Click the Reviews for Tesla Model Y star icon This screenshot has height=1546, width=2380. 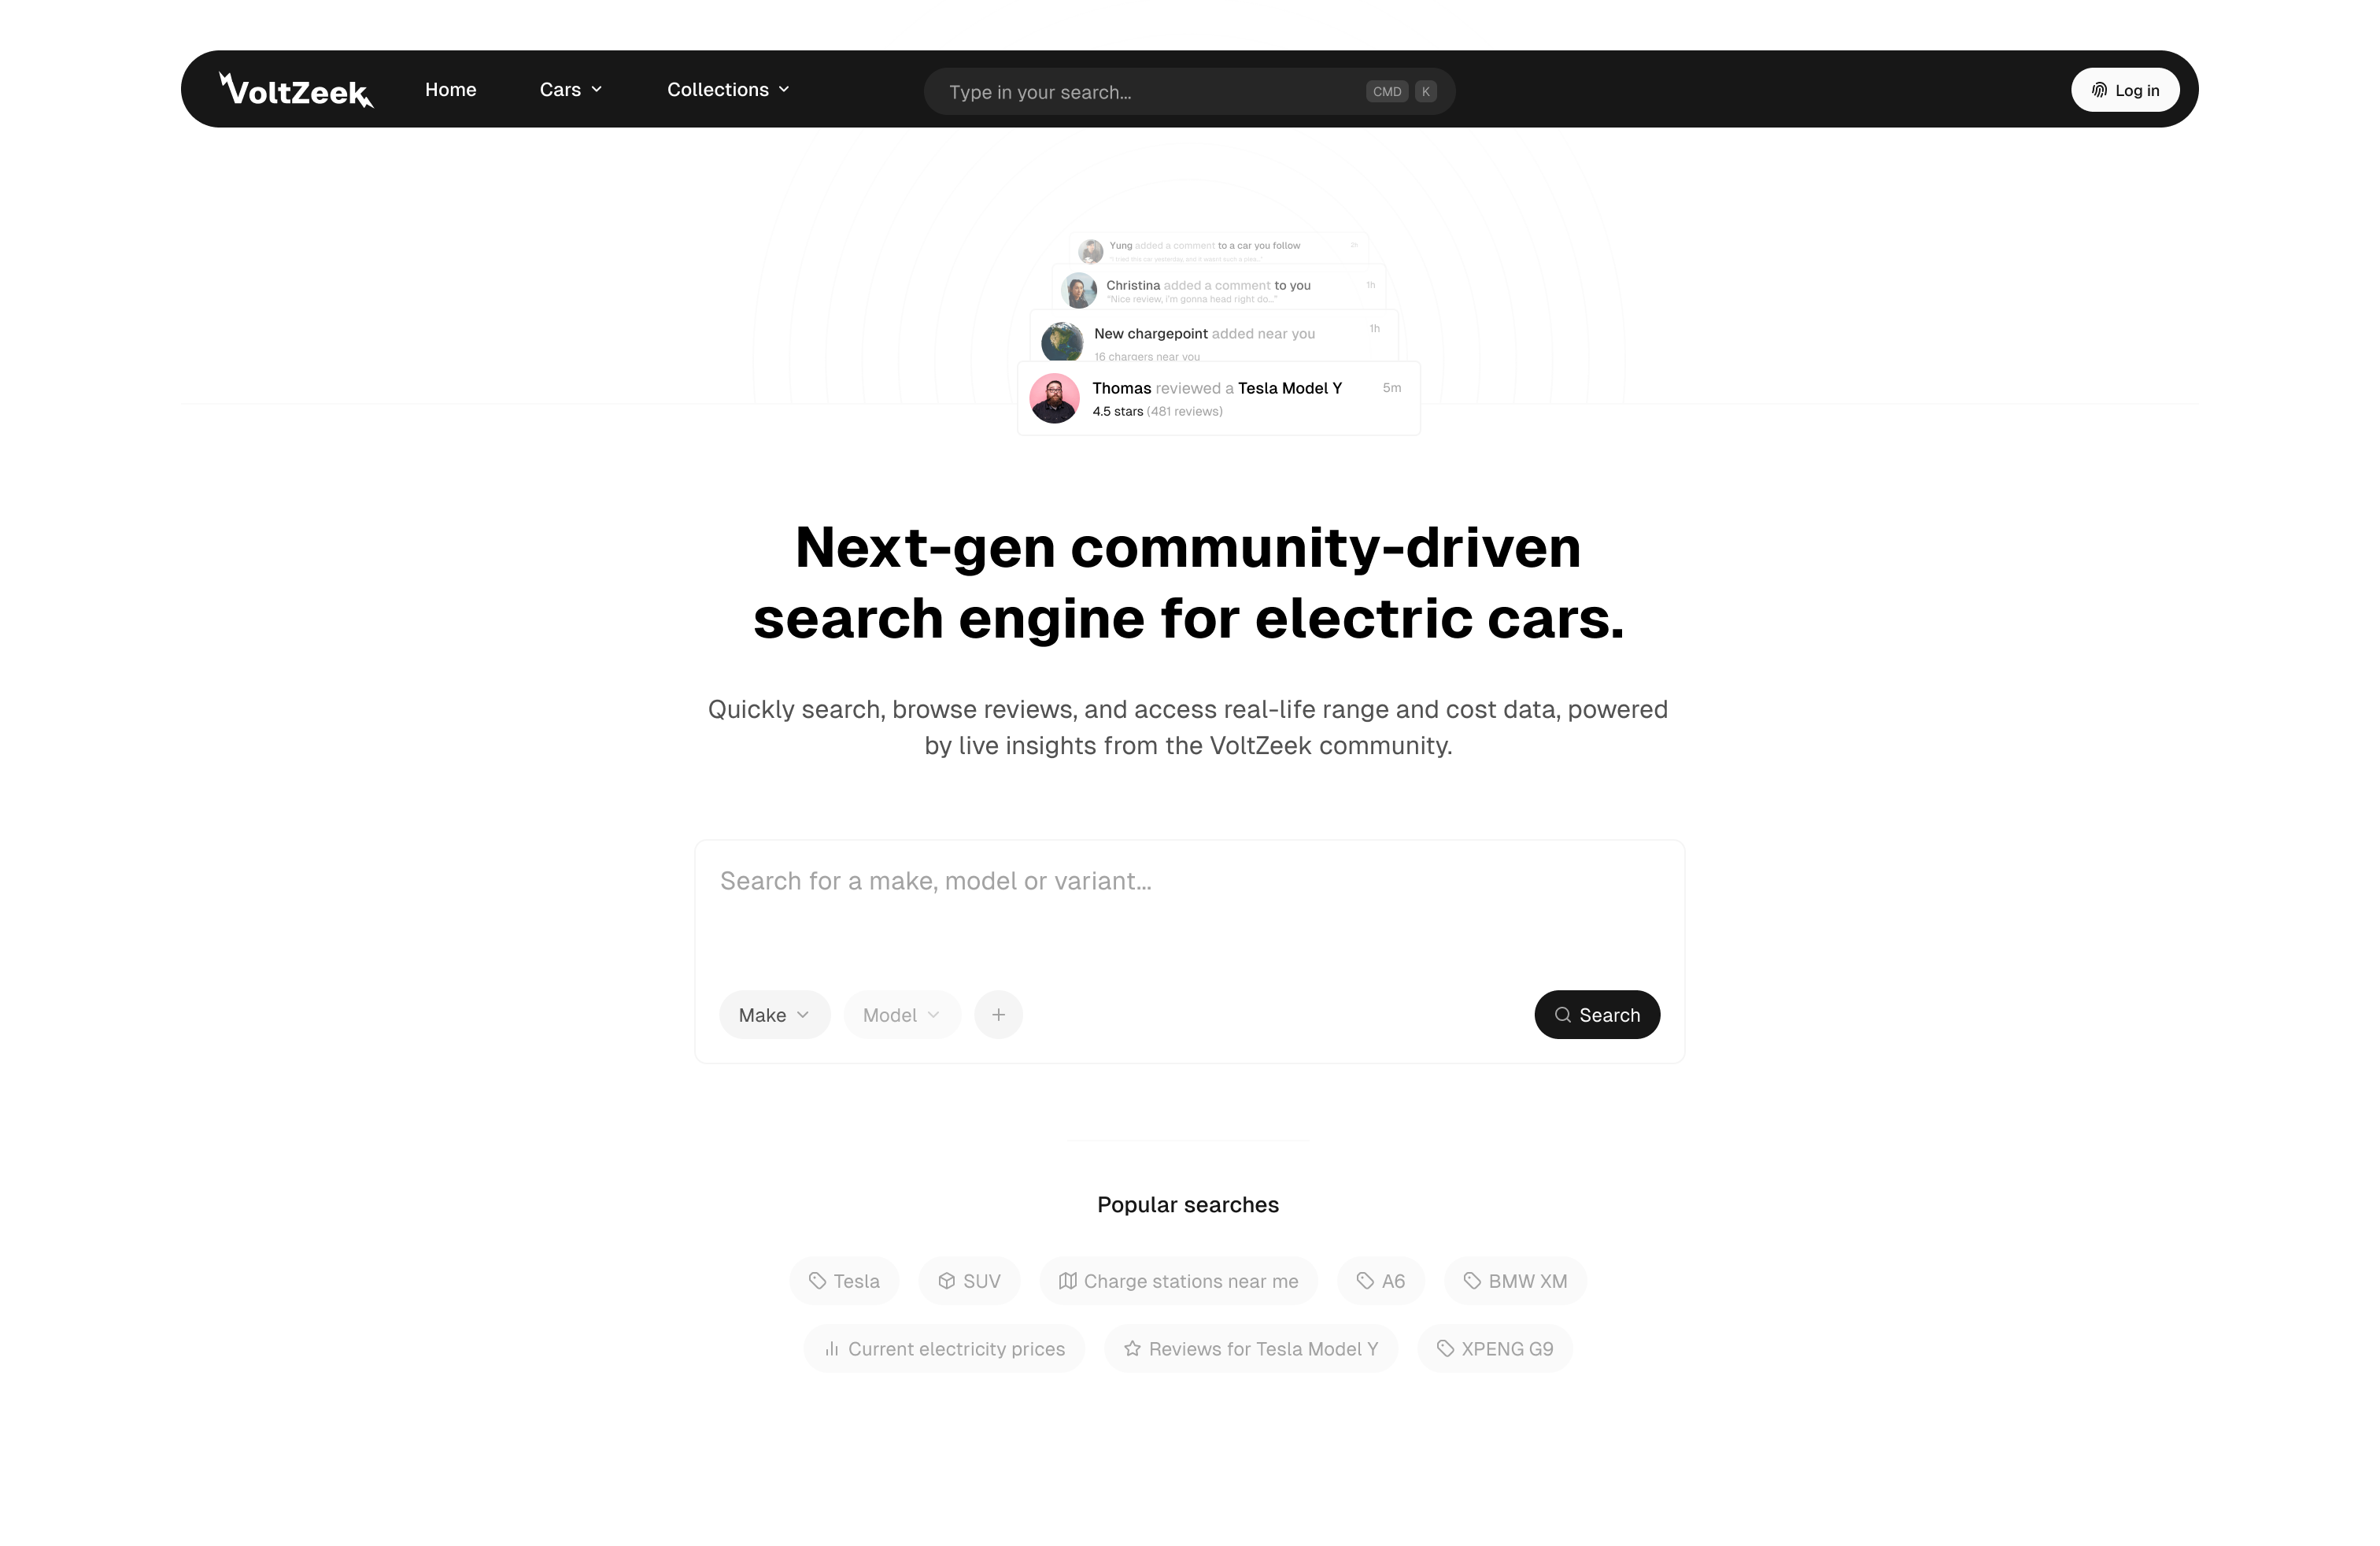pyautogui.click(x=1131, y=1348)
